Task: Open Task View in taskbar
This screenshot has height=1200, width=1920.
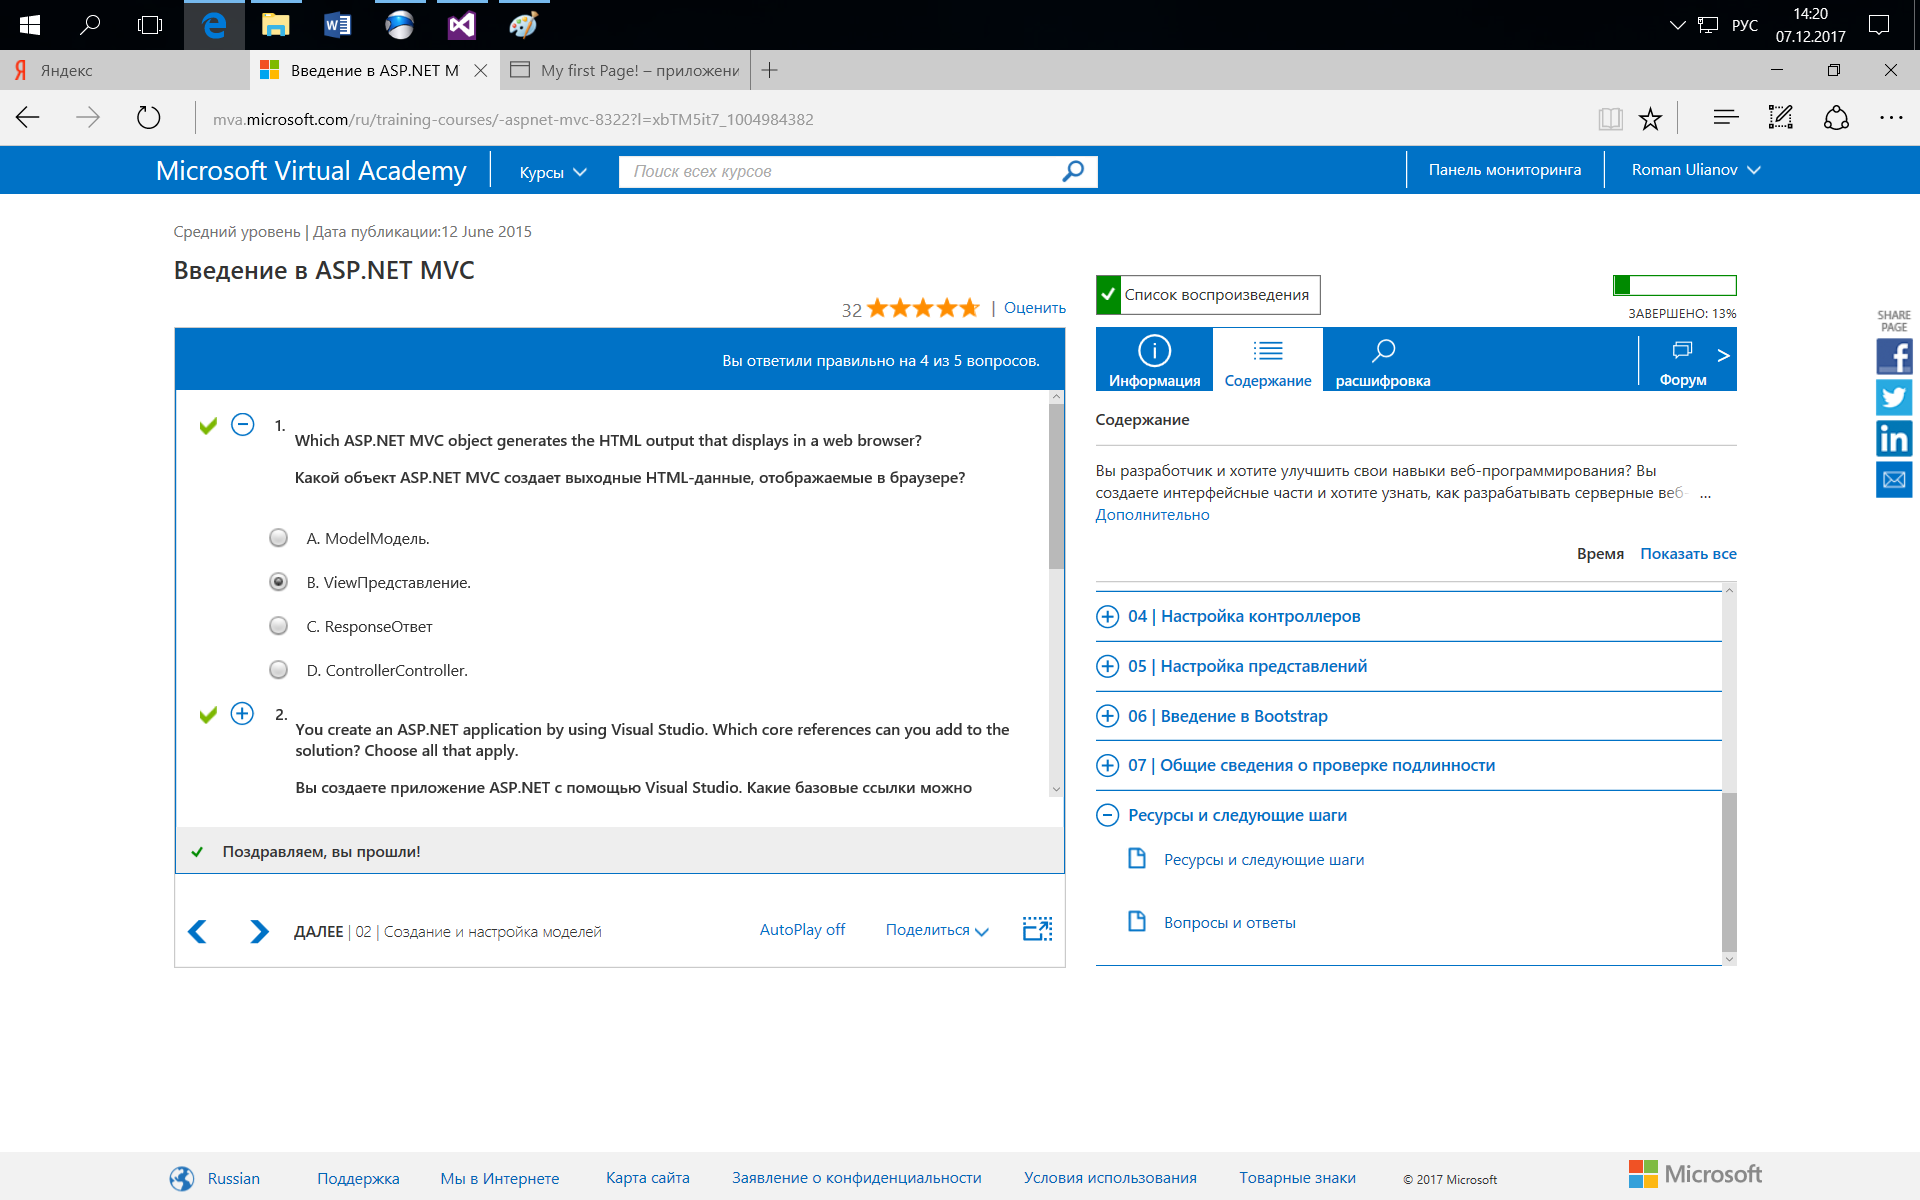Action: click(x=150, y=25)
